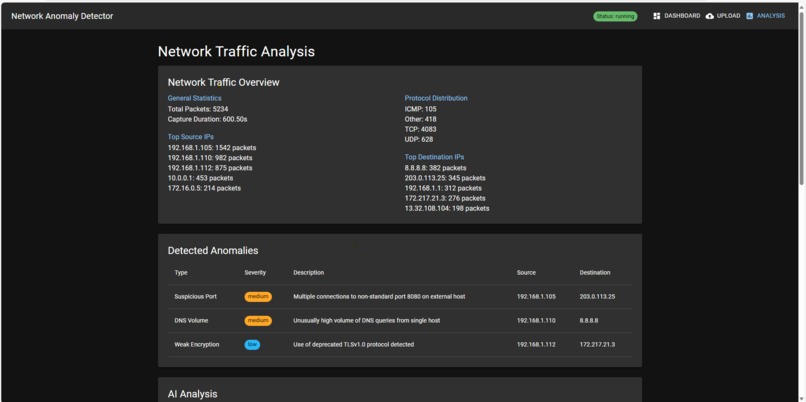Click 'Total Packets: 5234'
Screen dimensions: 806x402
point(198,109)
